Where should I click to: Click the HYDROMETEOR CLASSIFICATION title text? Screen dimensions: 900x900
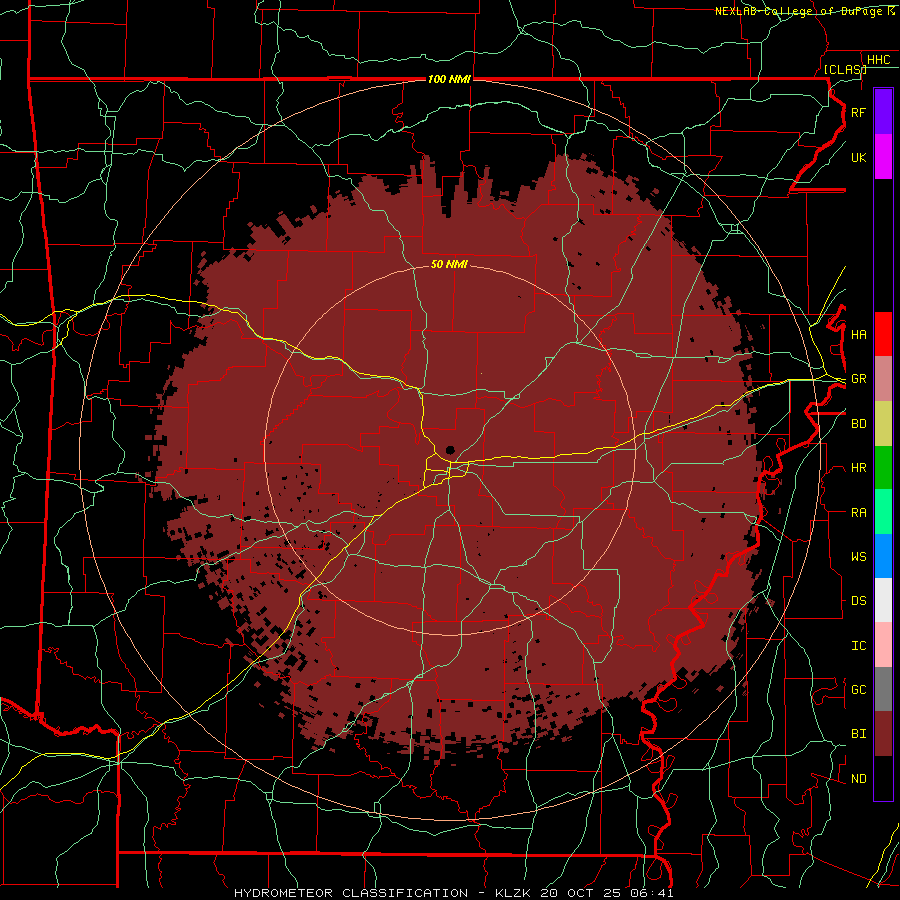[x=351, y=893]
